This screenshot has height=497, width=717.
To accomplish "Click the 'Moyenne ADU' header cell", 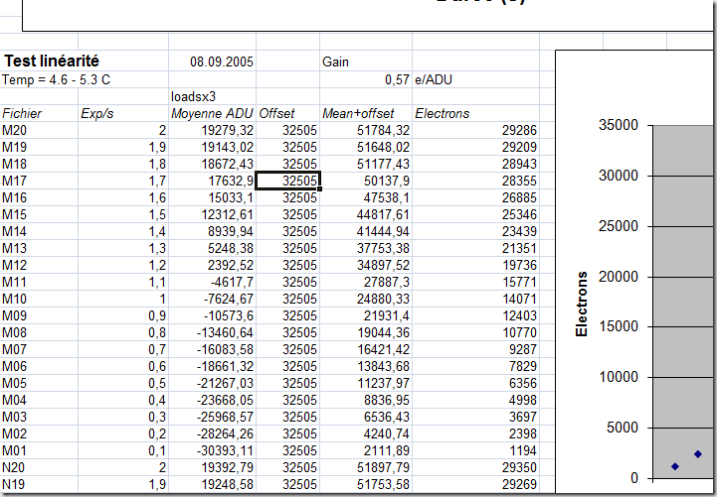I will pyautogui.click(x=211, y=113).
